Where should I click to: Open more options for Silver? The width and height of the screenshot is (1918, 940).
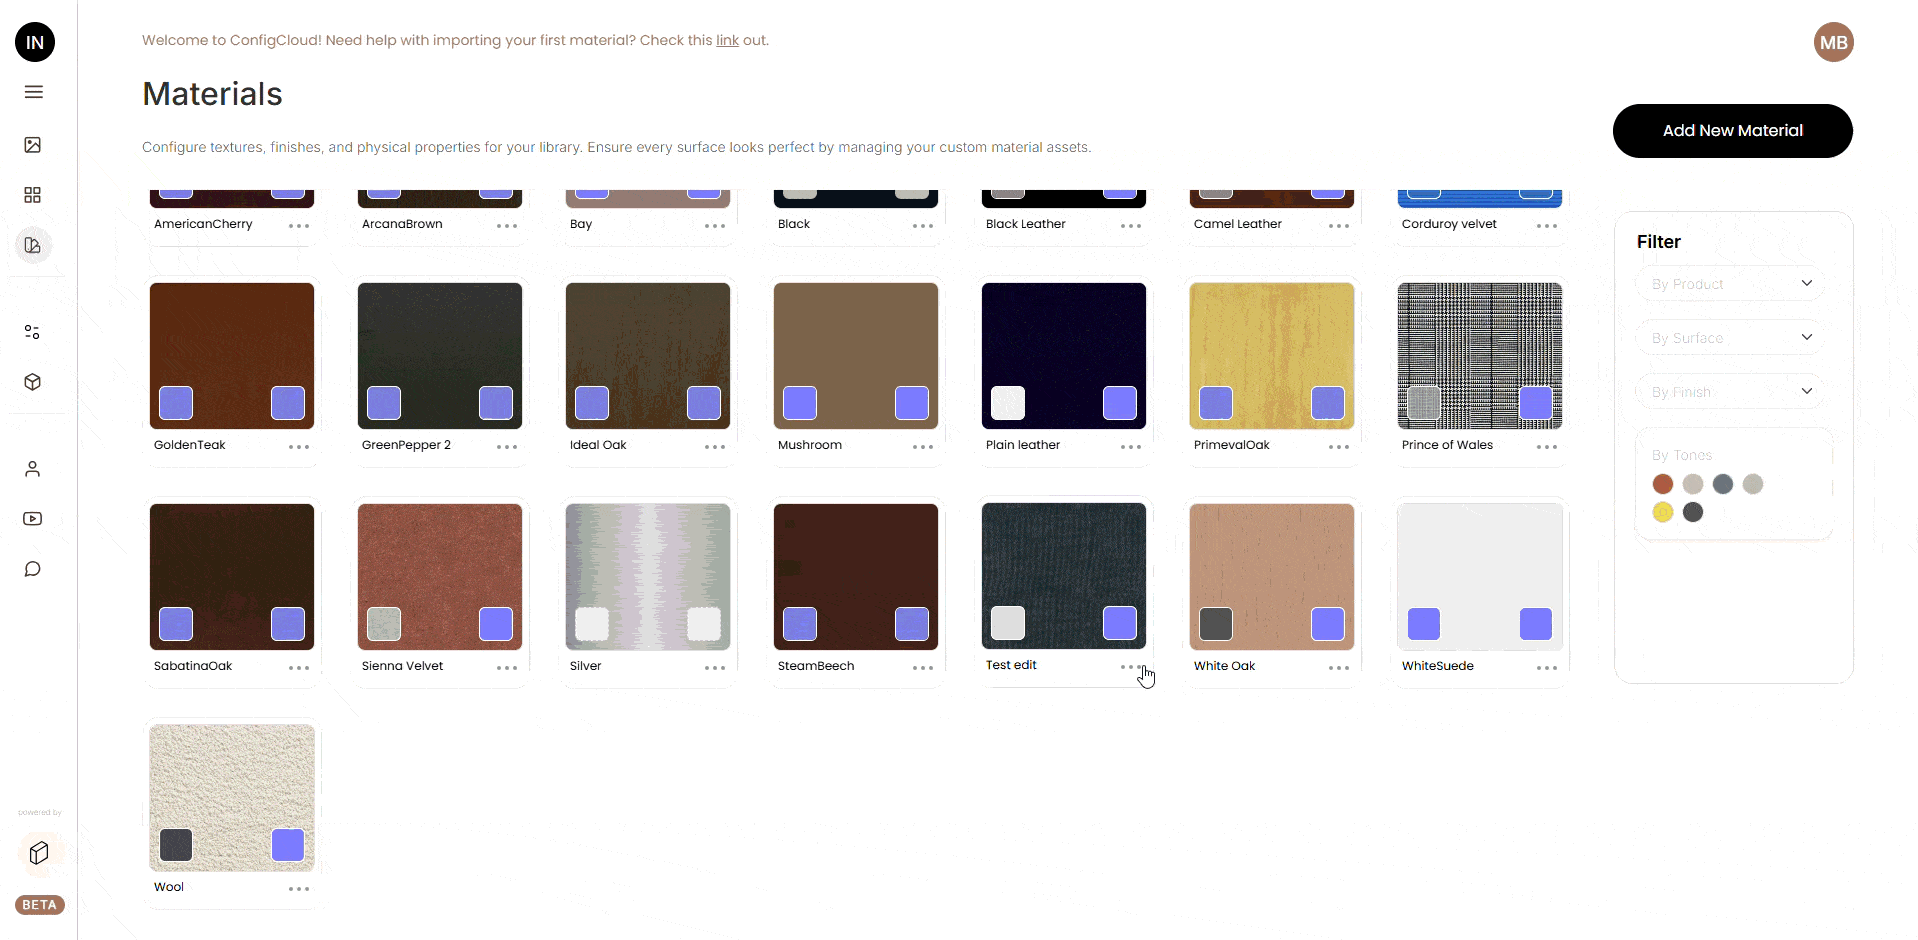coord(715,668)
